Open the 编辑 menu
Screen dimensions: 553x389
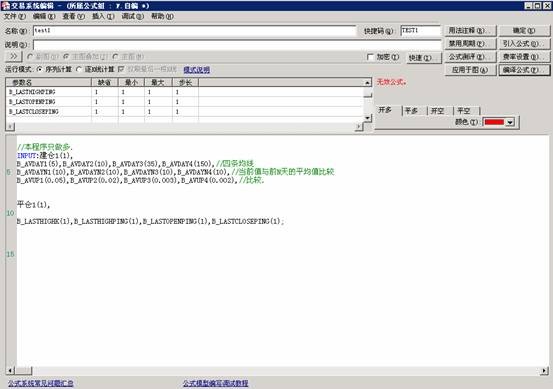pyautogui.click(x=44, y=16)
